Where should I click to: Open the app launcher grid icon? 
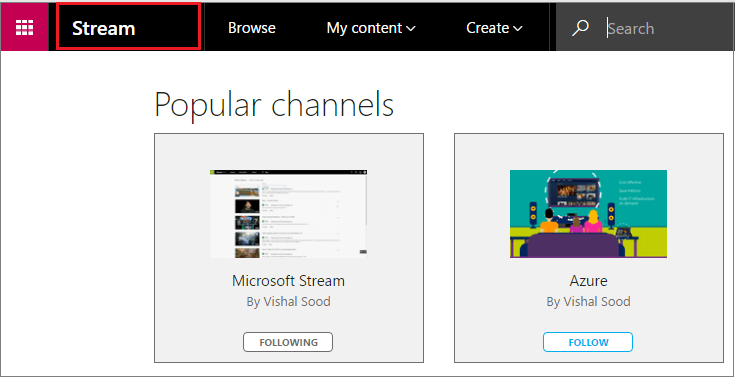tap(24, 28)
